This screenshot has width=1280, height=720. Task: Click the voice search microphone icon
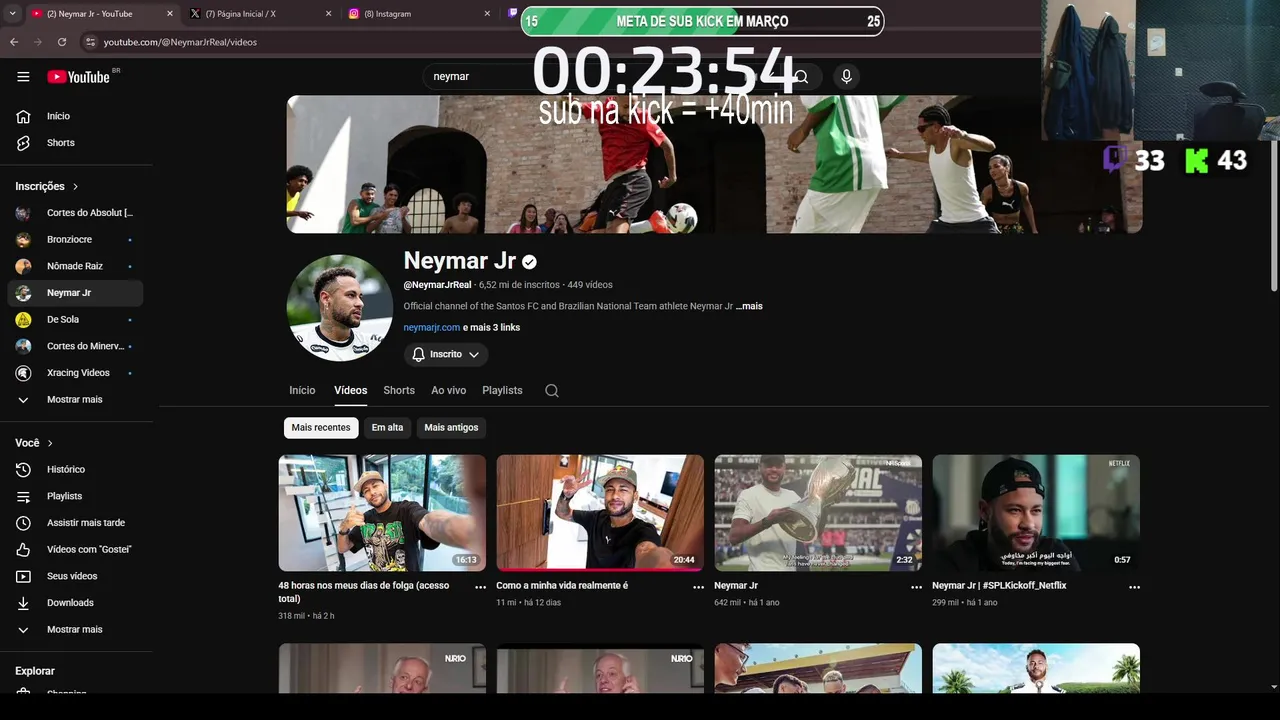pos(846,76)
